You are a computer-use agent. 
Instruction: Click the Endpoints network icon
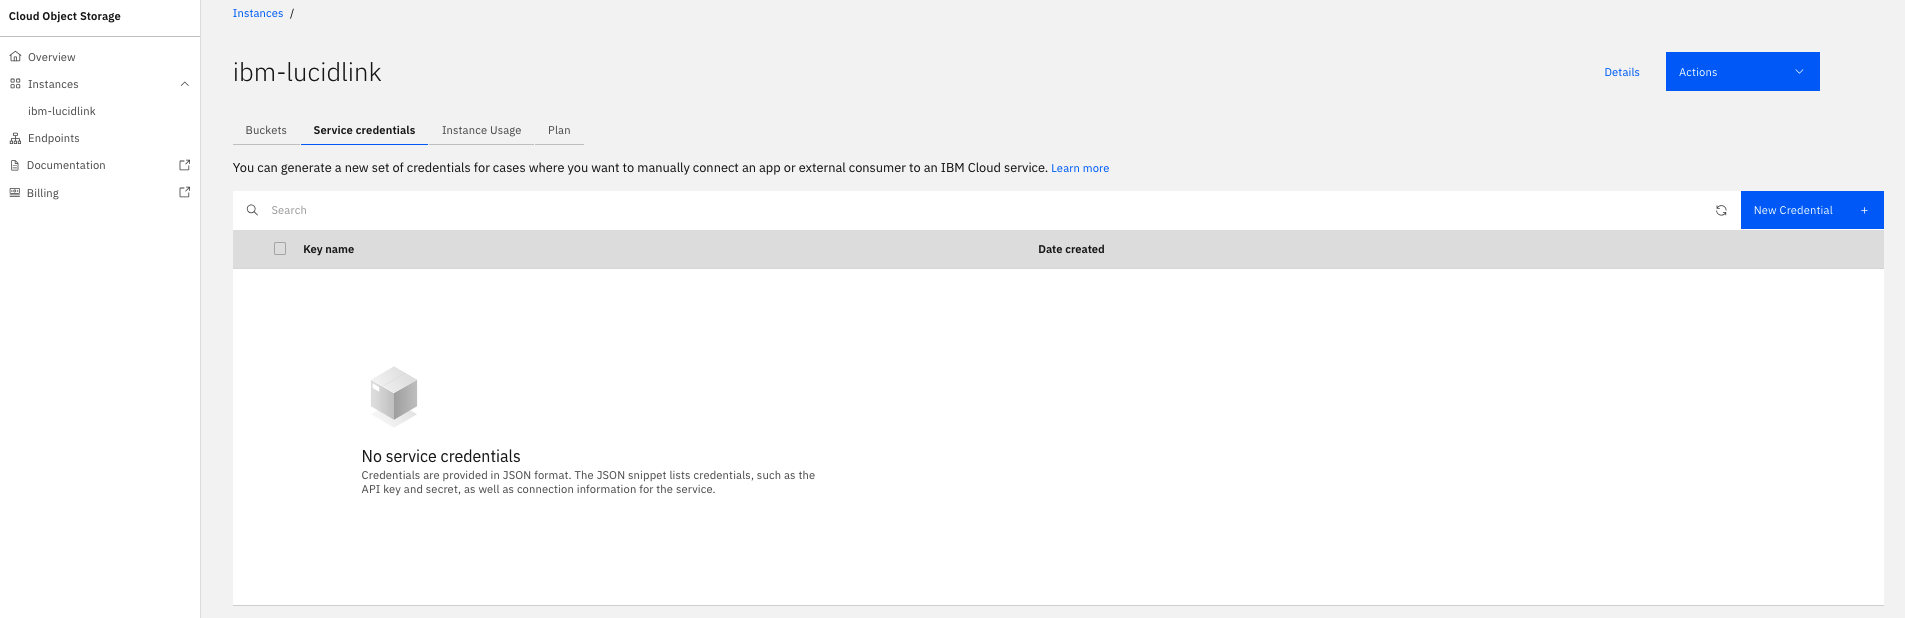pyautogui.click(x=15, y=138)
